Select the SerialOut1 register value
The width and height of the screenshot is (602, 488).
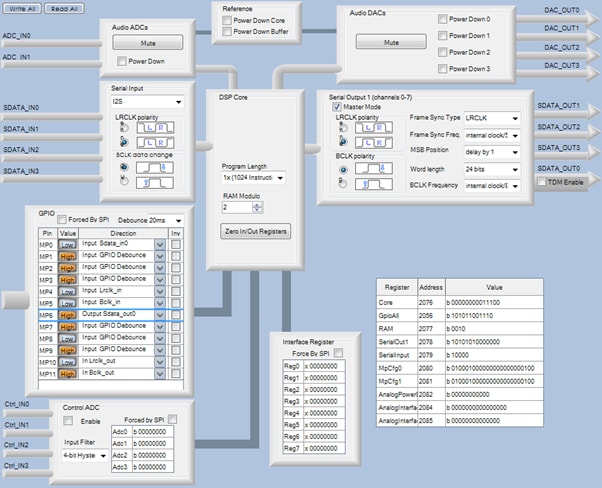click(x=494, y=342)
